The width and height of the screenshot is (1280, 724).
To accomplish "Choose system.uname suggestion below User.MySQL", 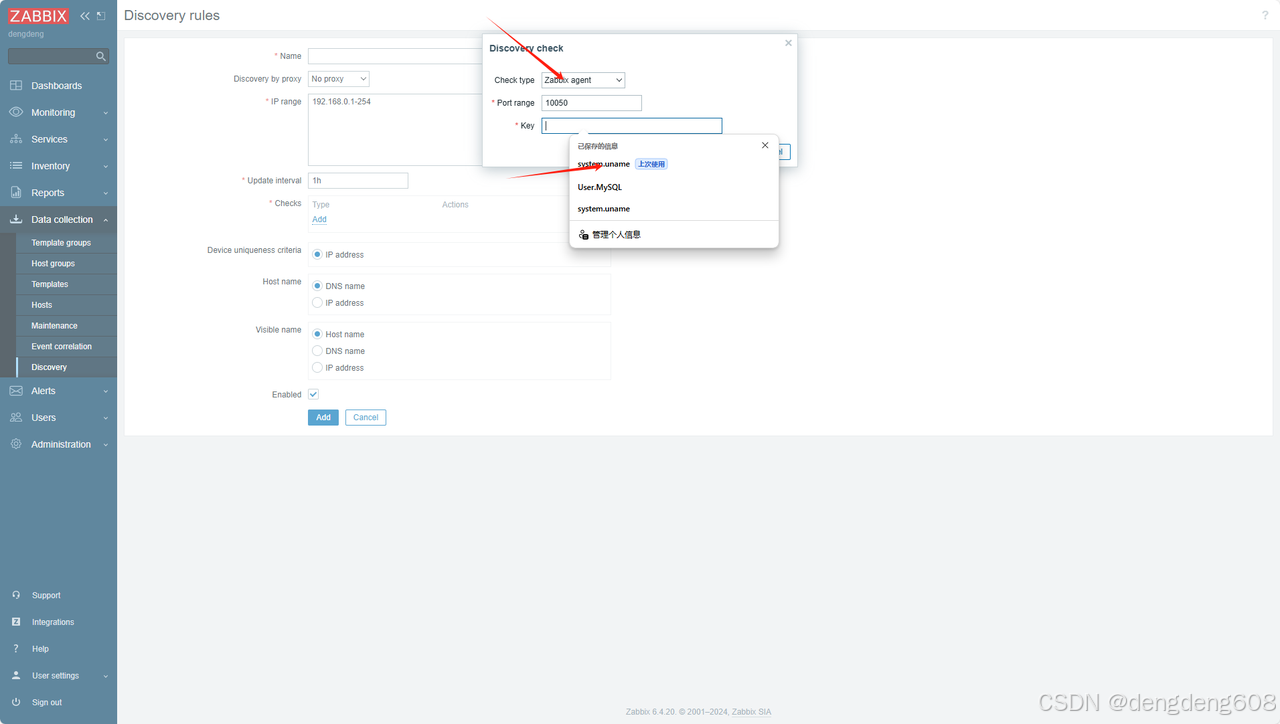I will pyautogui.click(x=674, y=209).
